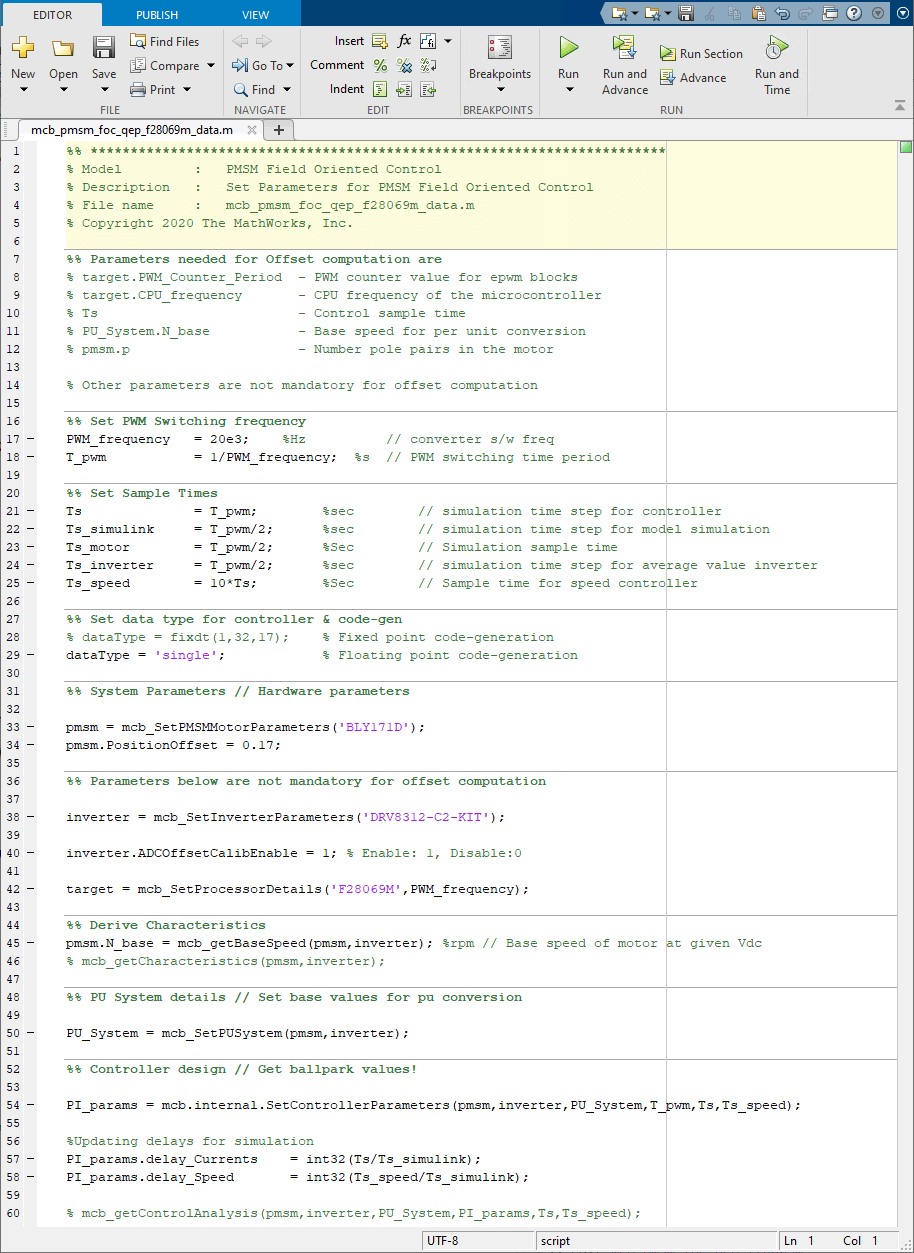This screenshot has width=914, height=1253.
Task: Select the EDITOR ribbon tab
Action: point(51,15)
